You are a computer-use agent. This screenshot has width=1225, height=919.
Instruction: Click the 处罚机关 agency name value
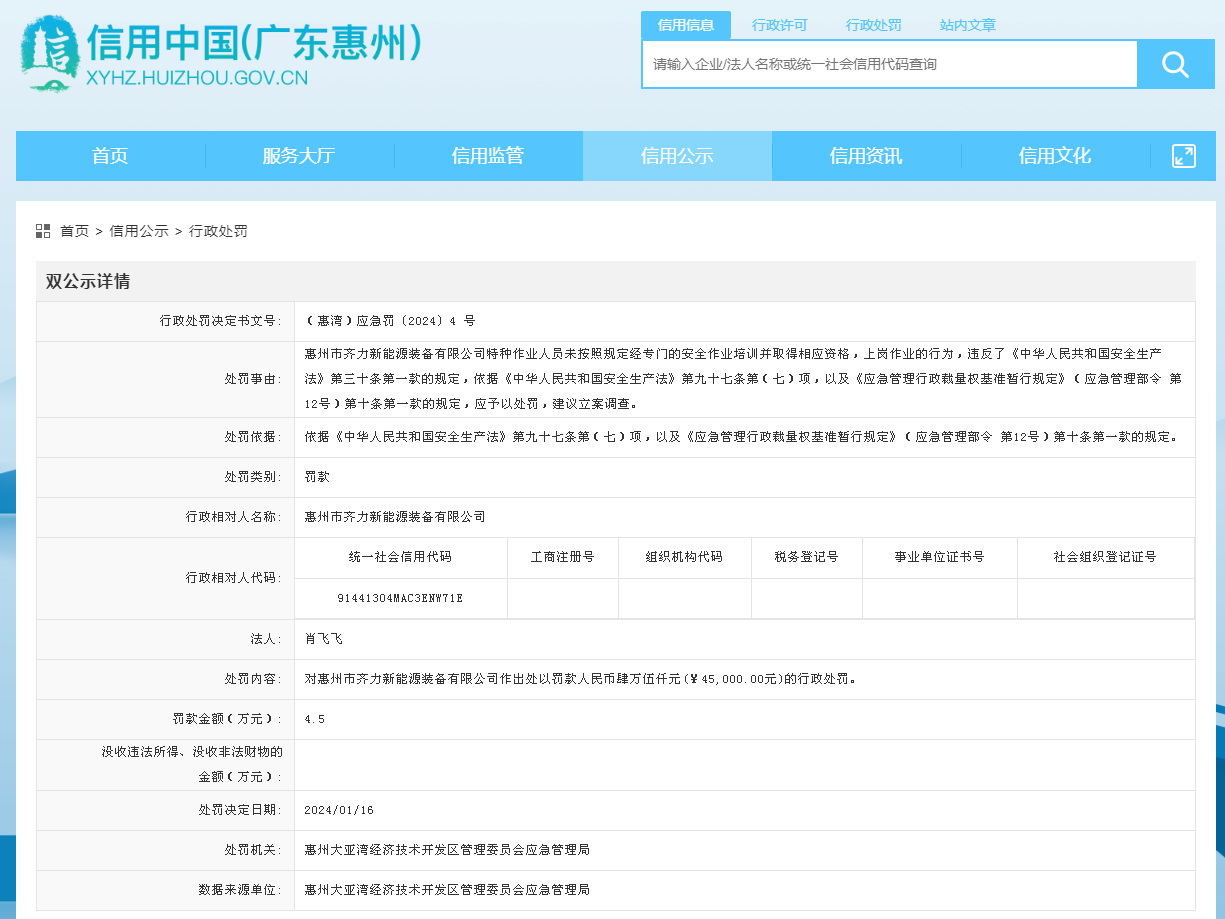(x=447, y=850)
